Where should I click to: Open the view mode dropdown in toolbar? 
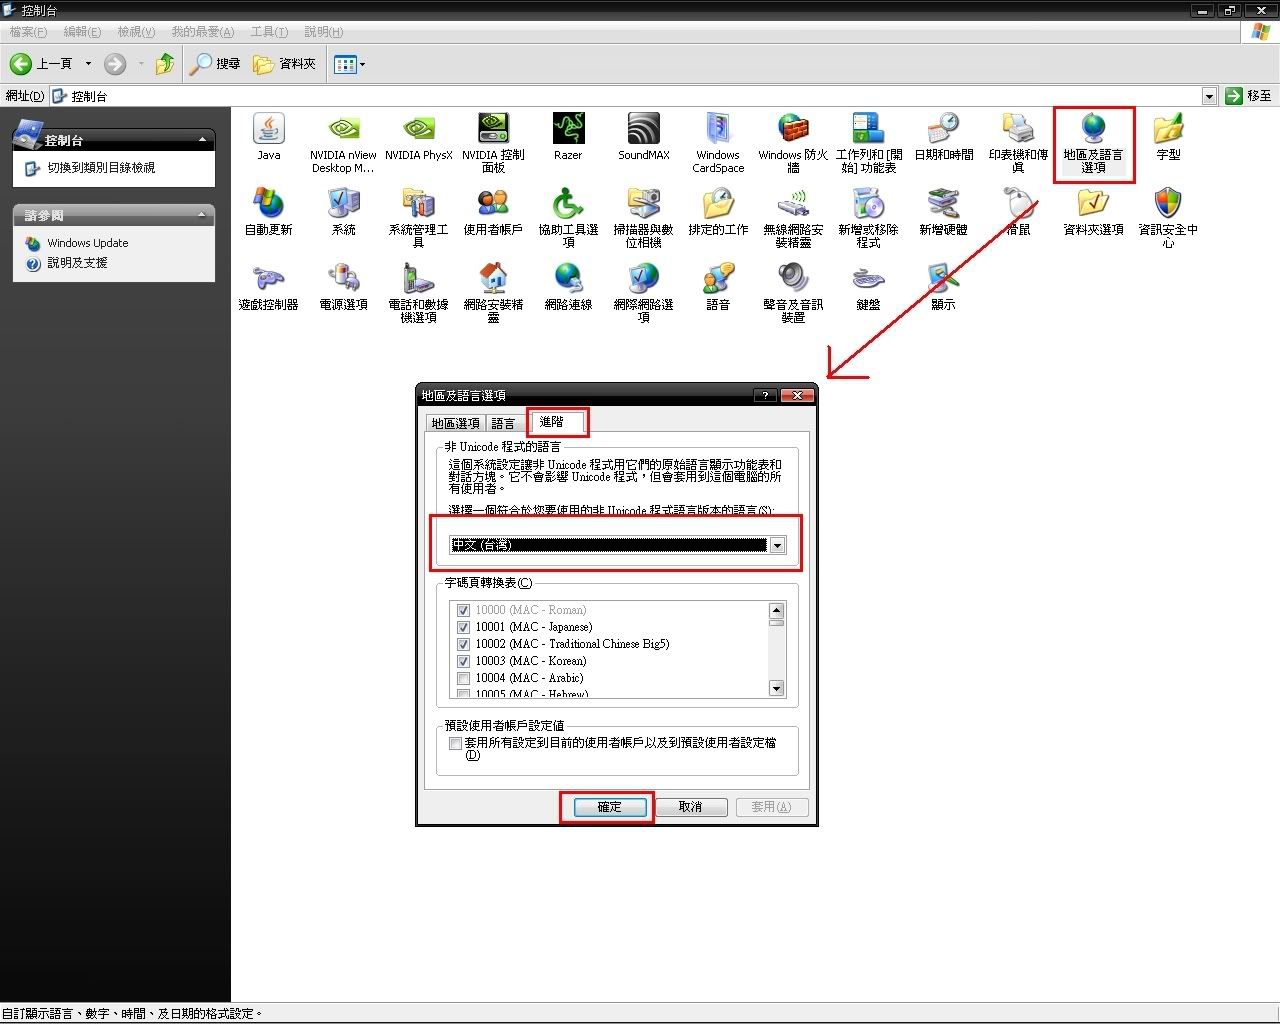(x=362, y=65)
